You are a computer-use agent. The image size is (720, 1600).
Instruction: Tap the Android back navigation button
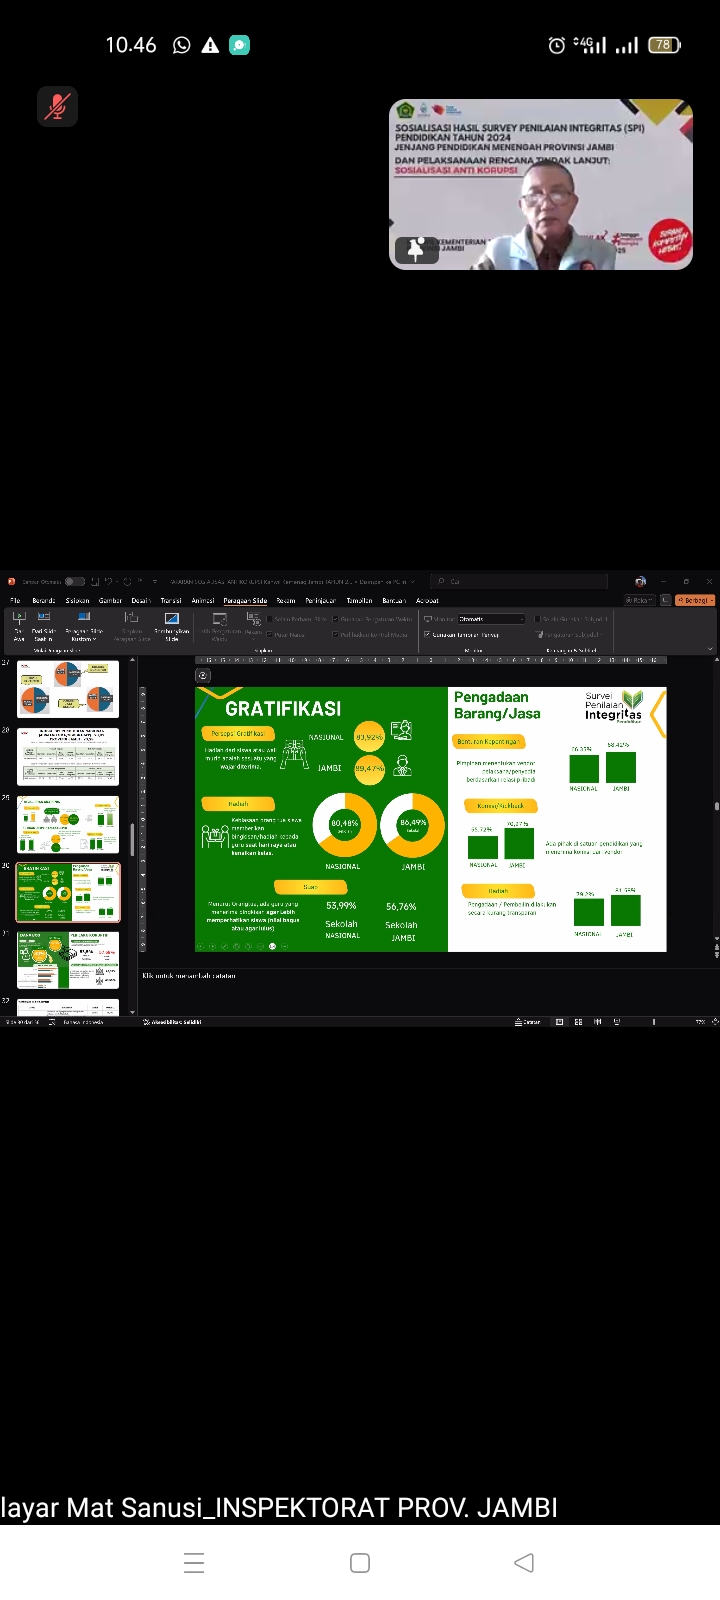(x=523, y=1563)
